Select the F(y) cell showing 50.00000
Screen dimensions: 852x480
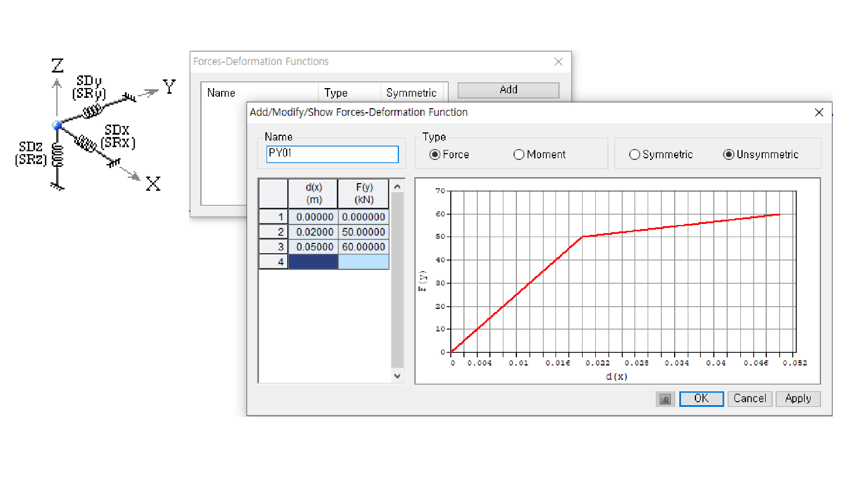(363, 232)
